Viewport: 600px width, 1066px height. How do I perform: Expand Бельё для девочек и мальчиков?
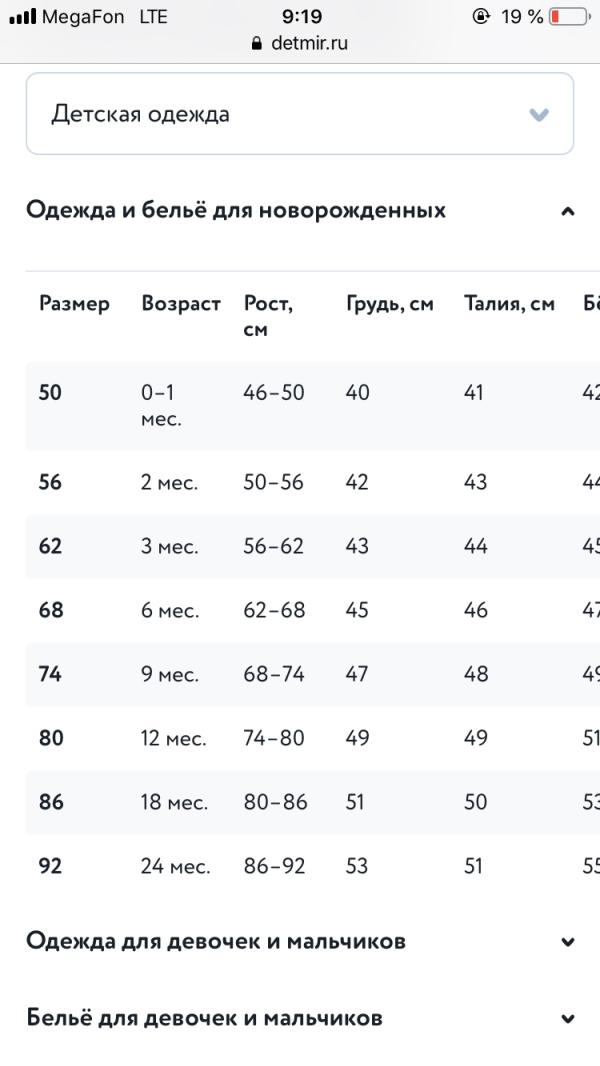300,1018
